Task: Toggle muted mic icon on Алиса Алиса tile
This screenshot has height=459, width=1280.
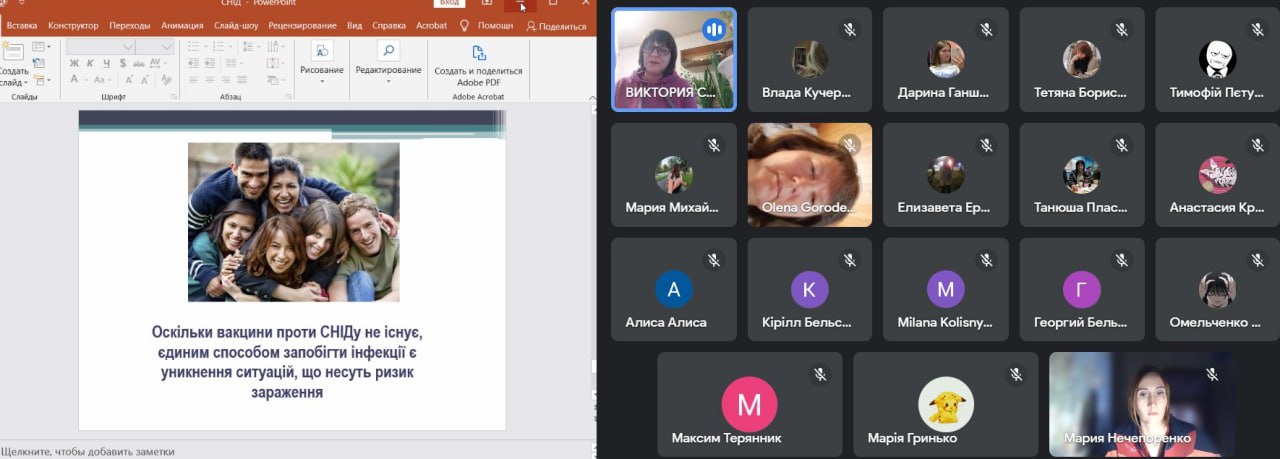Action: [x=714, y=260]
